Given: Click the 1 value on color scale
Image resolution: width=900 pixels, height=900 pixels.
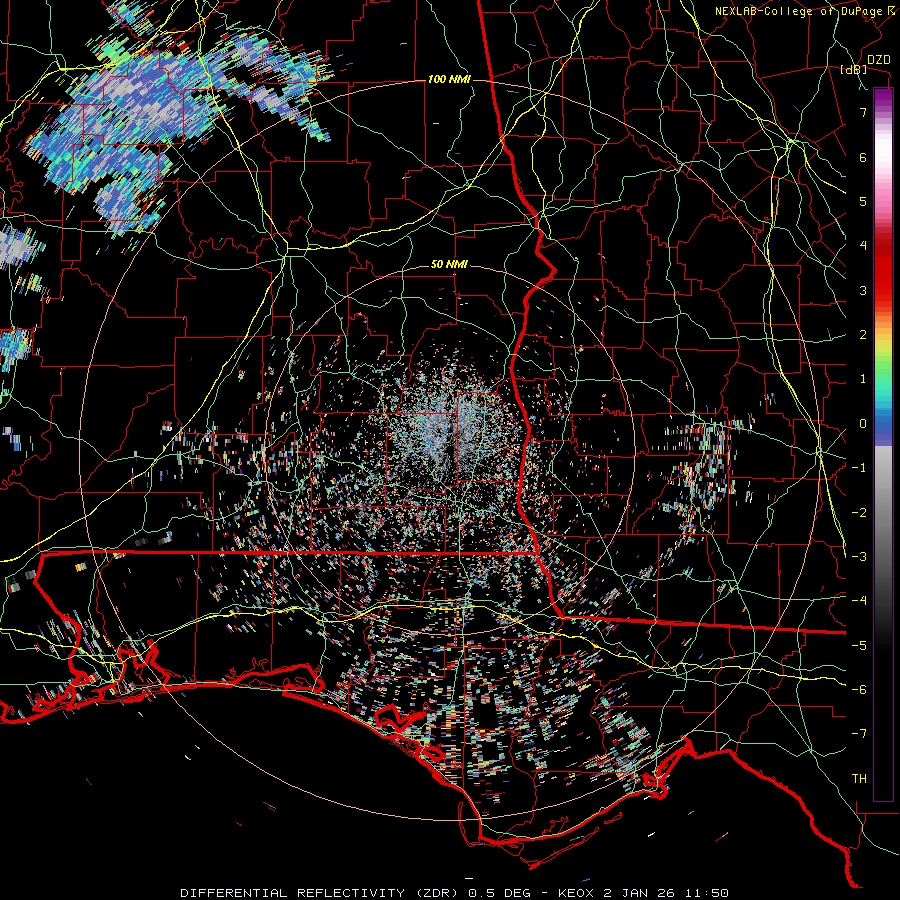Looking at the screenshot, I should pyautogui.click(x=863, y=379).
